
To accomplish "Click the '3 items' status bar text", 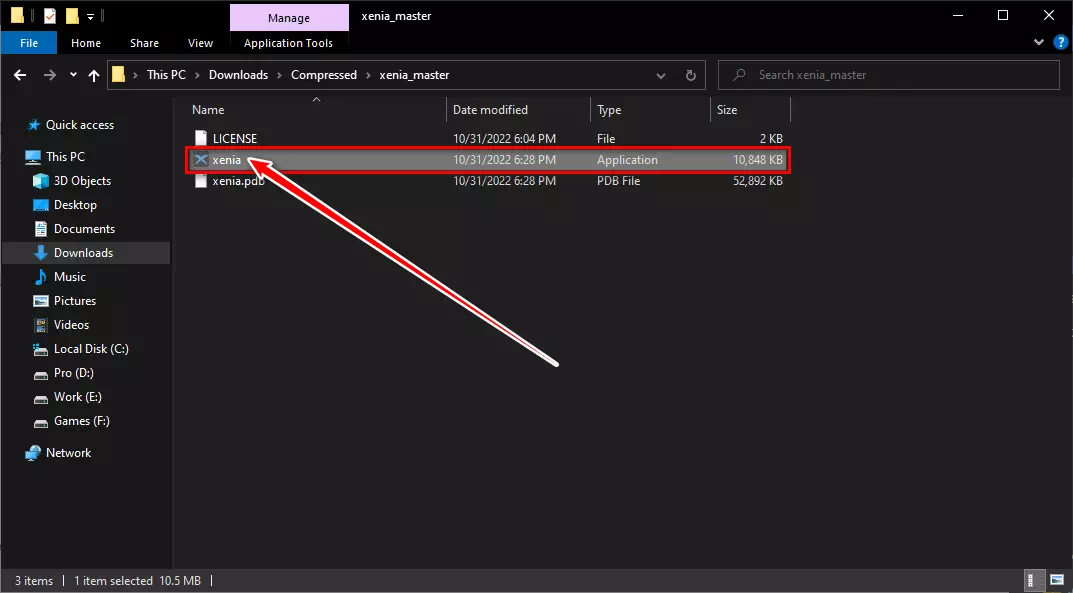I will tap(34, 581).
